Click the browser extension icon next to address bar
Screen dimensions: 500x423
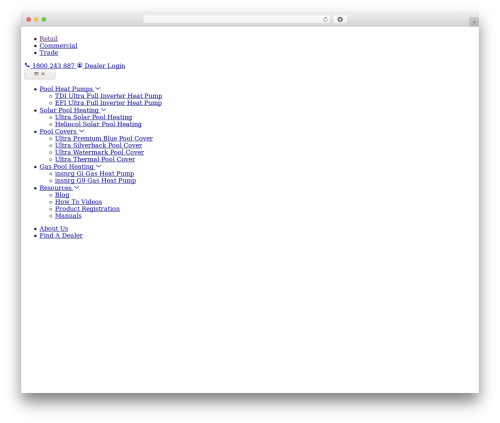tap(340, 19)
